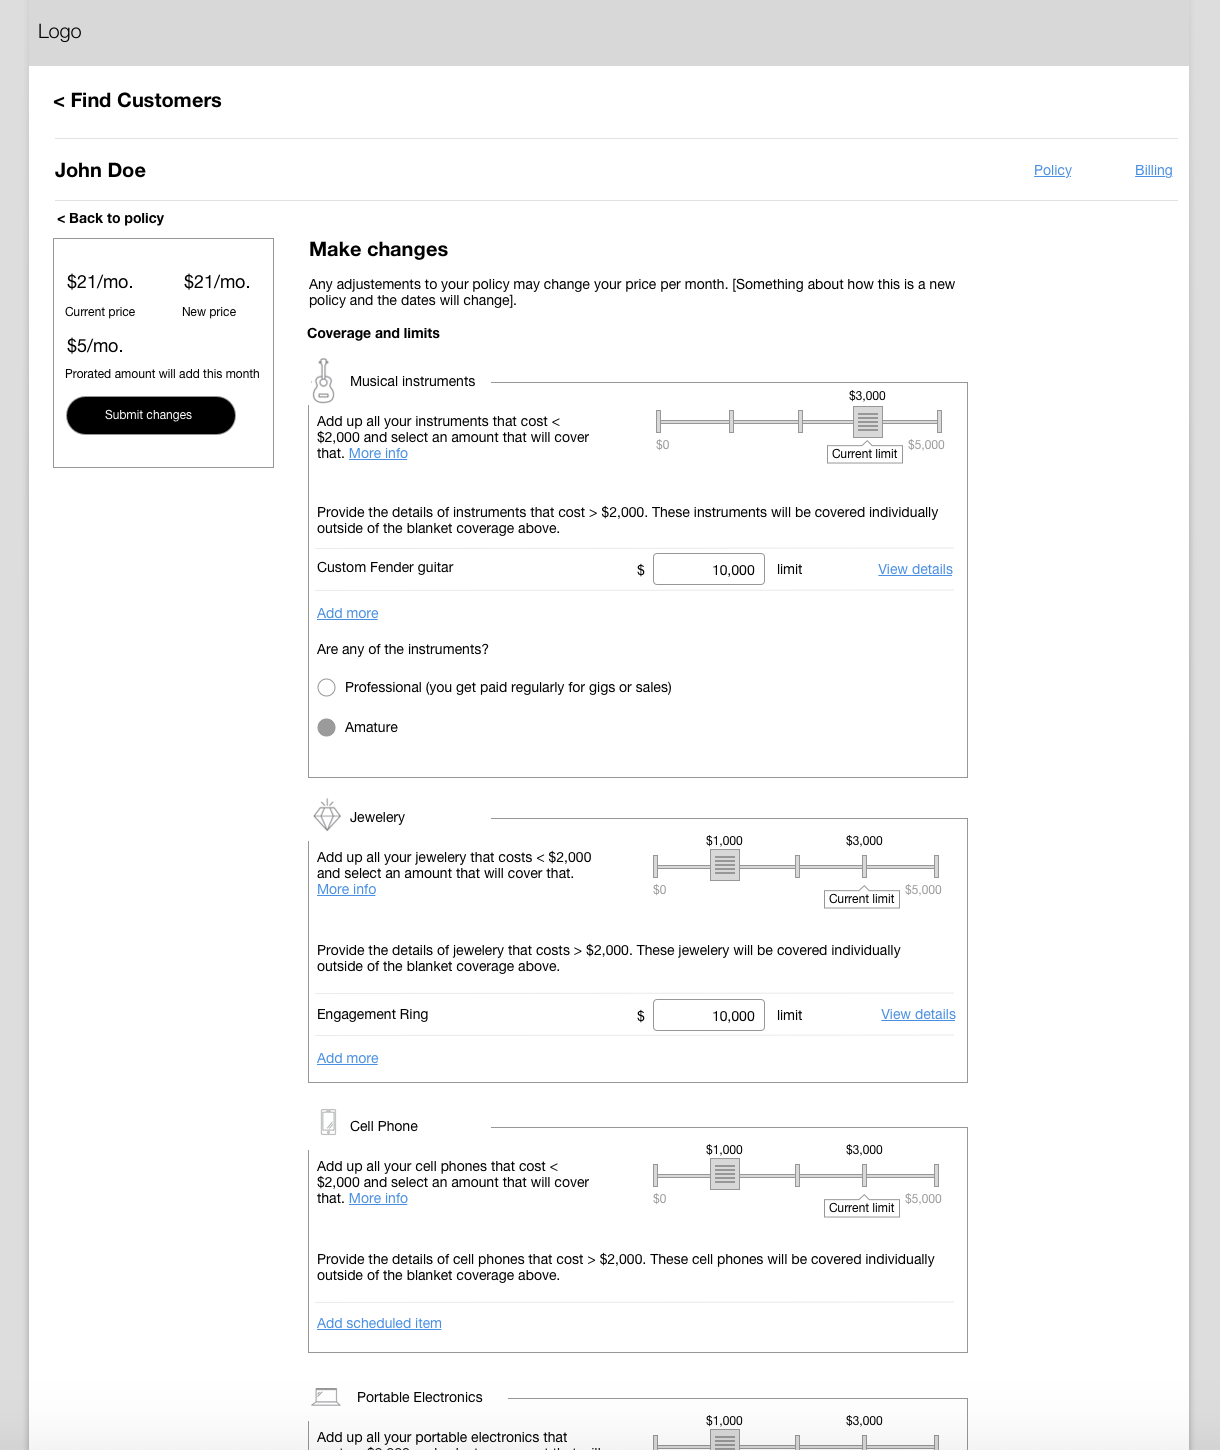Click the Musical instruments slider handle
Viewport: 1220px width, 1450px height.
867,422
